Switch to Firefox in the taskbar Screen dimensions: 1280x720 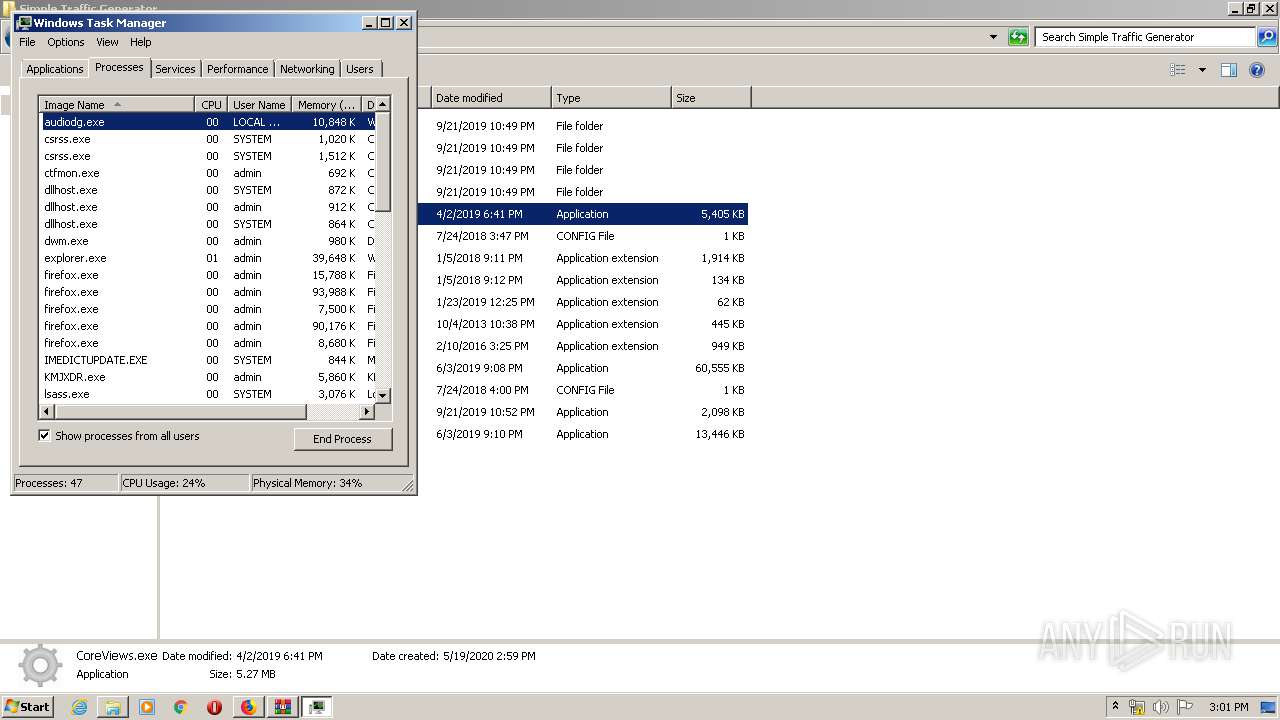(x=248, y=707)
